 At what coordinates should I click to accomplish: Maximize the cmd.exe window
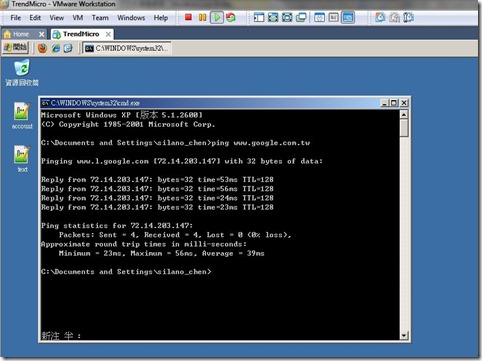click(x=394, y=103)
